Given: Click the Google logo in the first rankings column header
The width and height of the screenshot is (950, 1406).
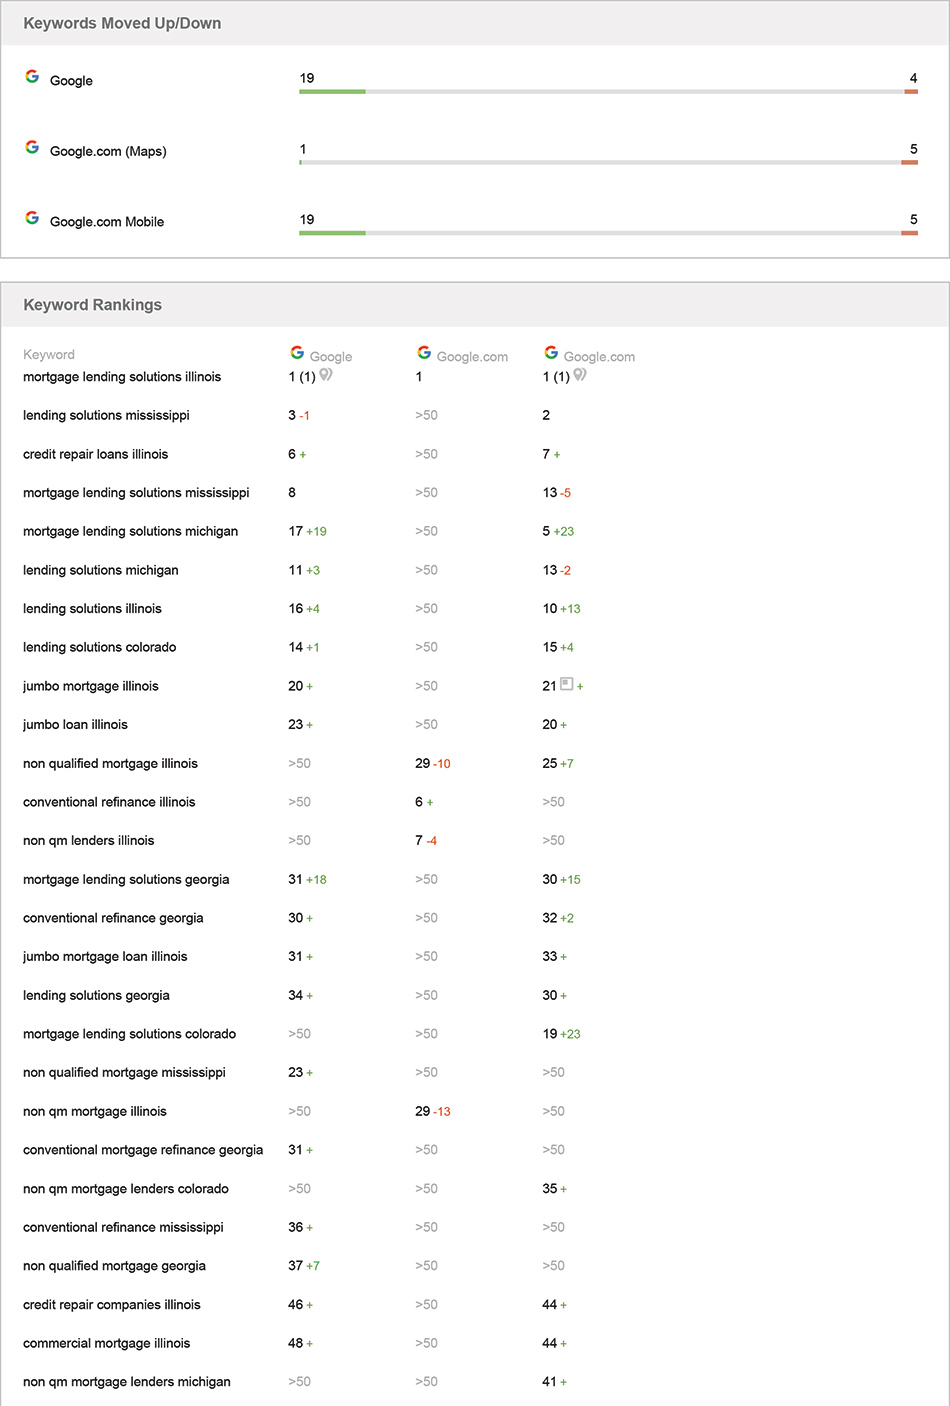Looking at the screenshot, I should point(297,353).
